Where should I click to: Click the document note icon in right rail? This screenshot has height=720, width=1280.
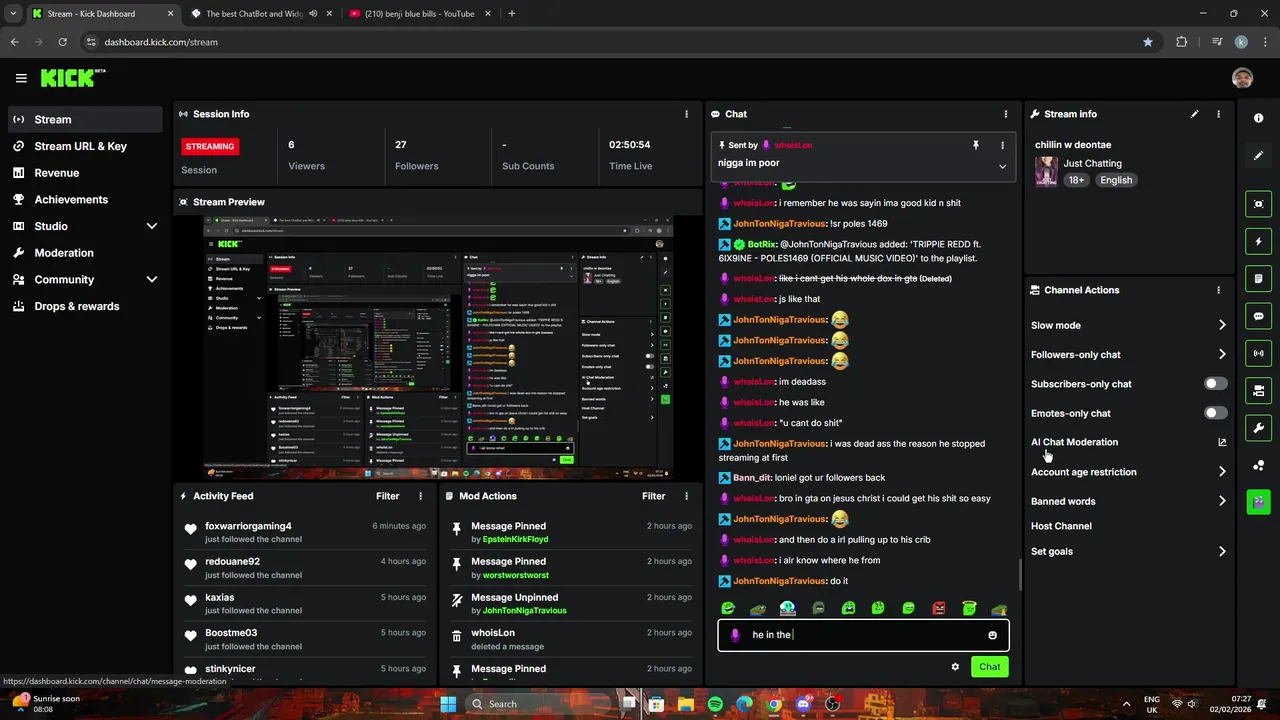pyautogui.click(x=1258, y=278)
